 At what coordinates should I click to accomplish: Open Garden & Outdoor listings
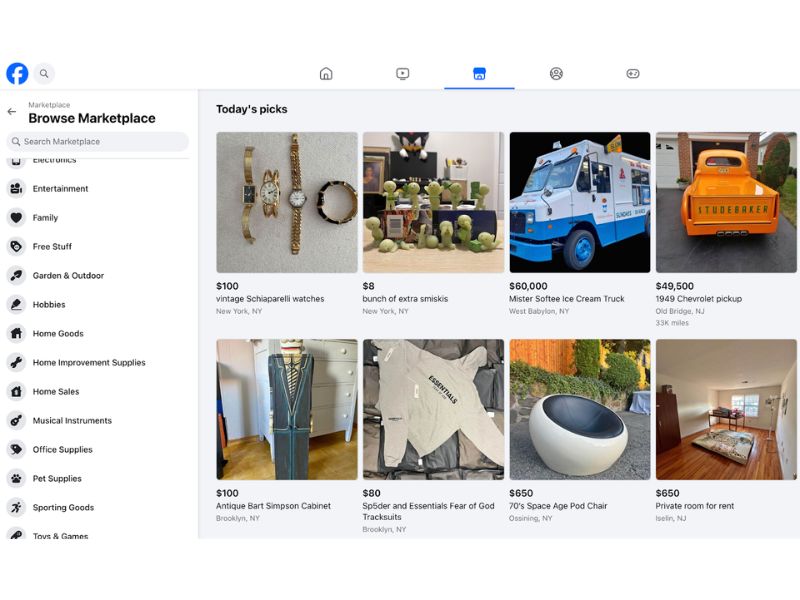(68, 276)
